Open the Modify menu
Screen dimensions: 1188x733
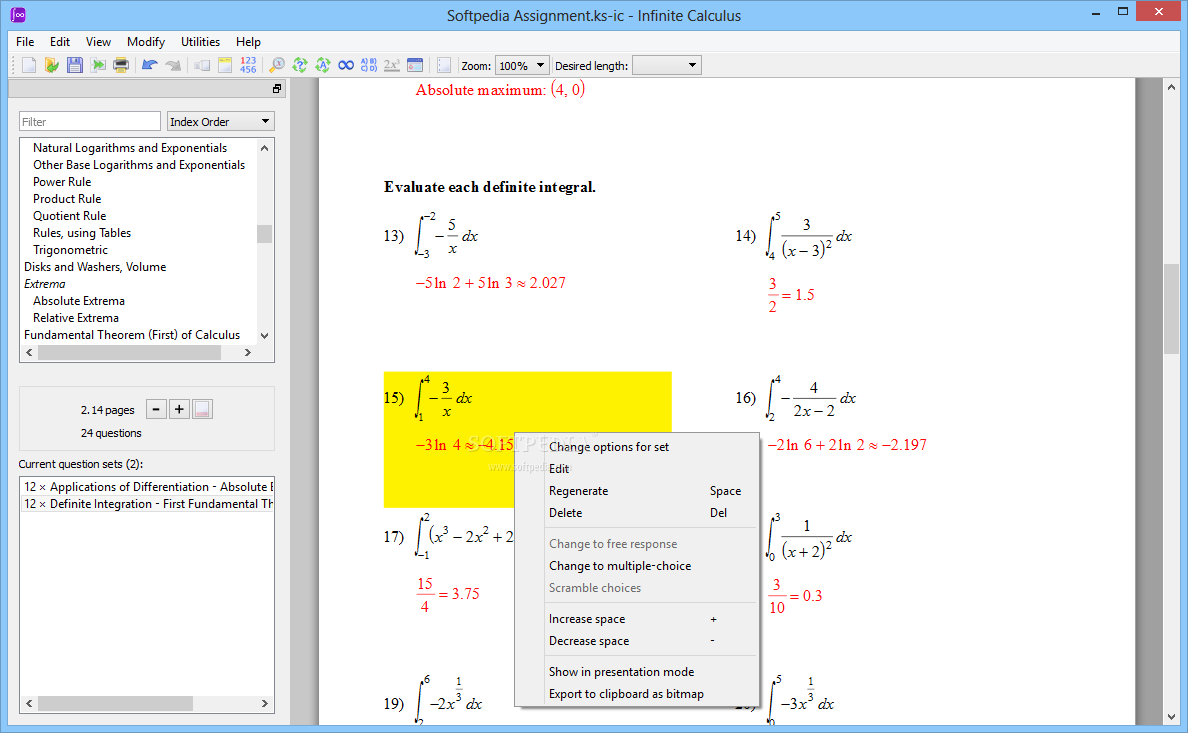145,42
